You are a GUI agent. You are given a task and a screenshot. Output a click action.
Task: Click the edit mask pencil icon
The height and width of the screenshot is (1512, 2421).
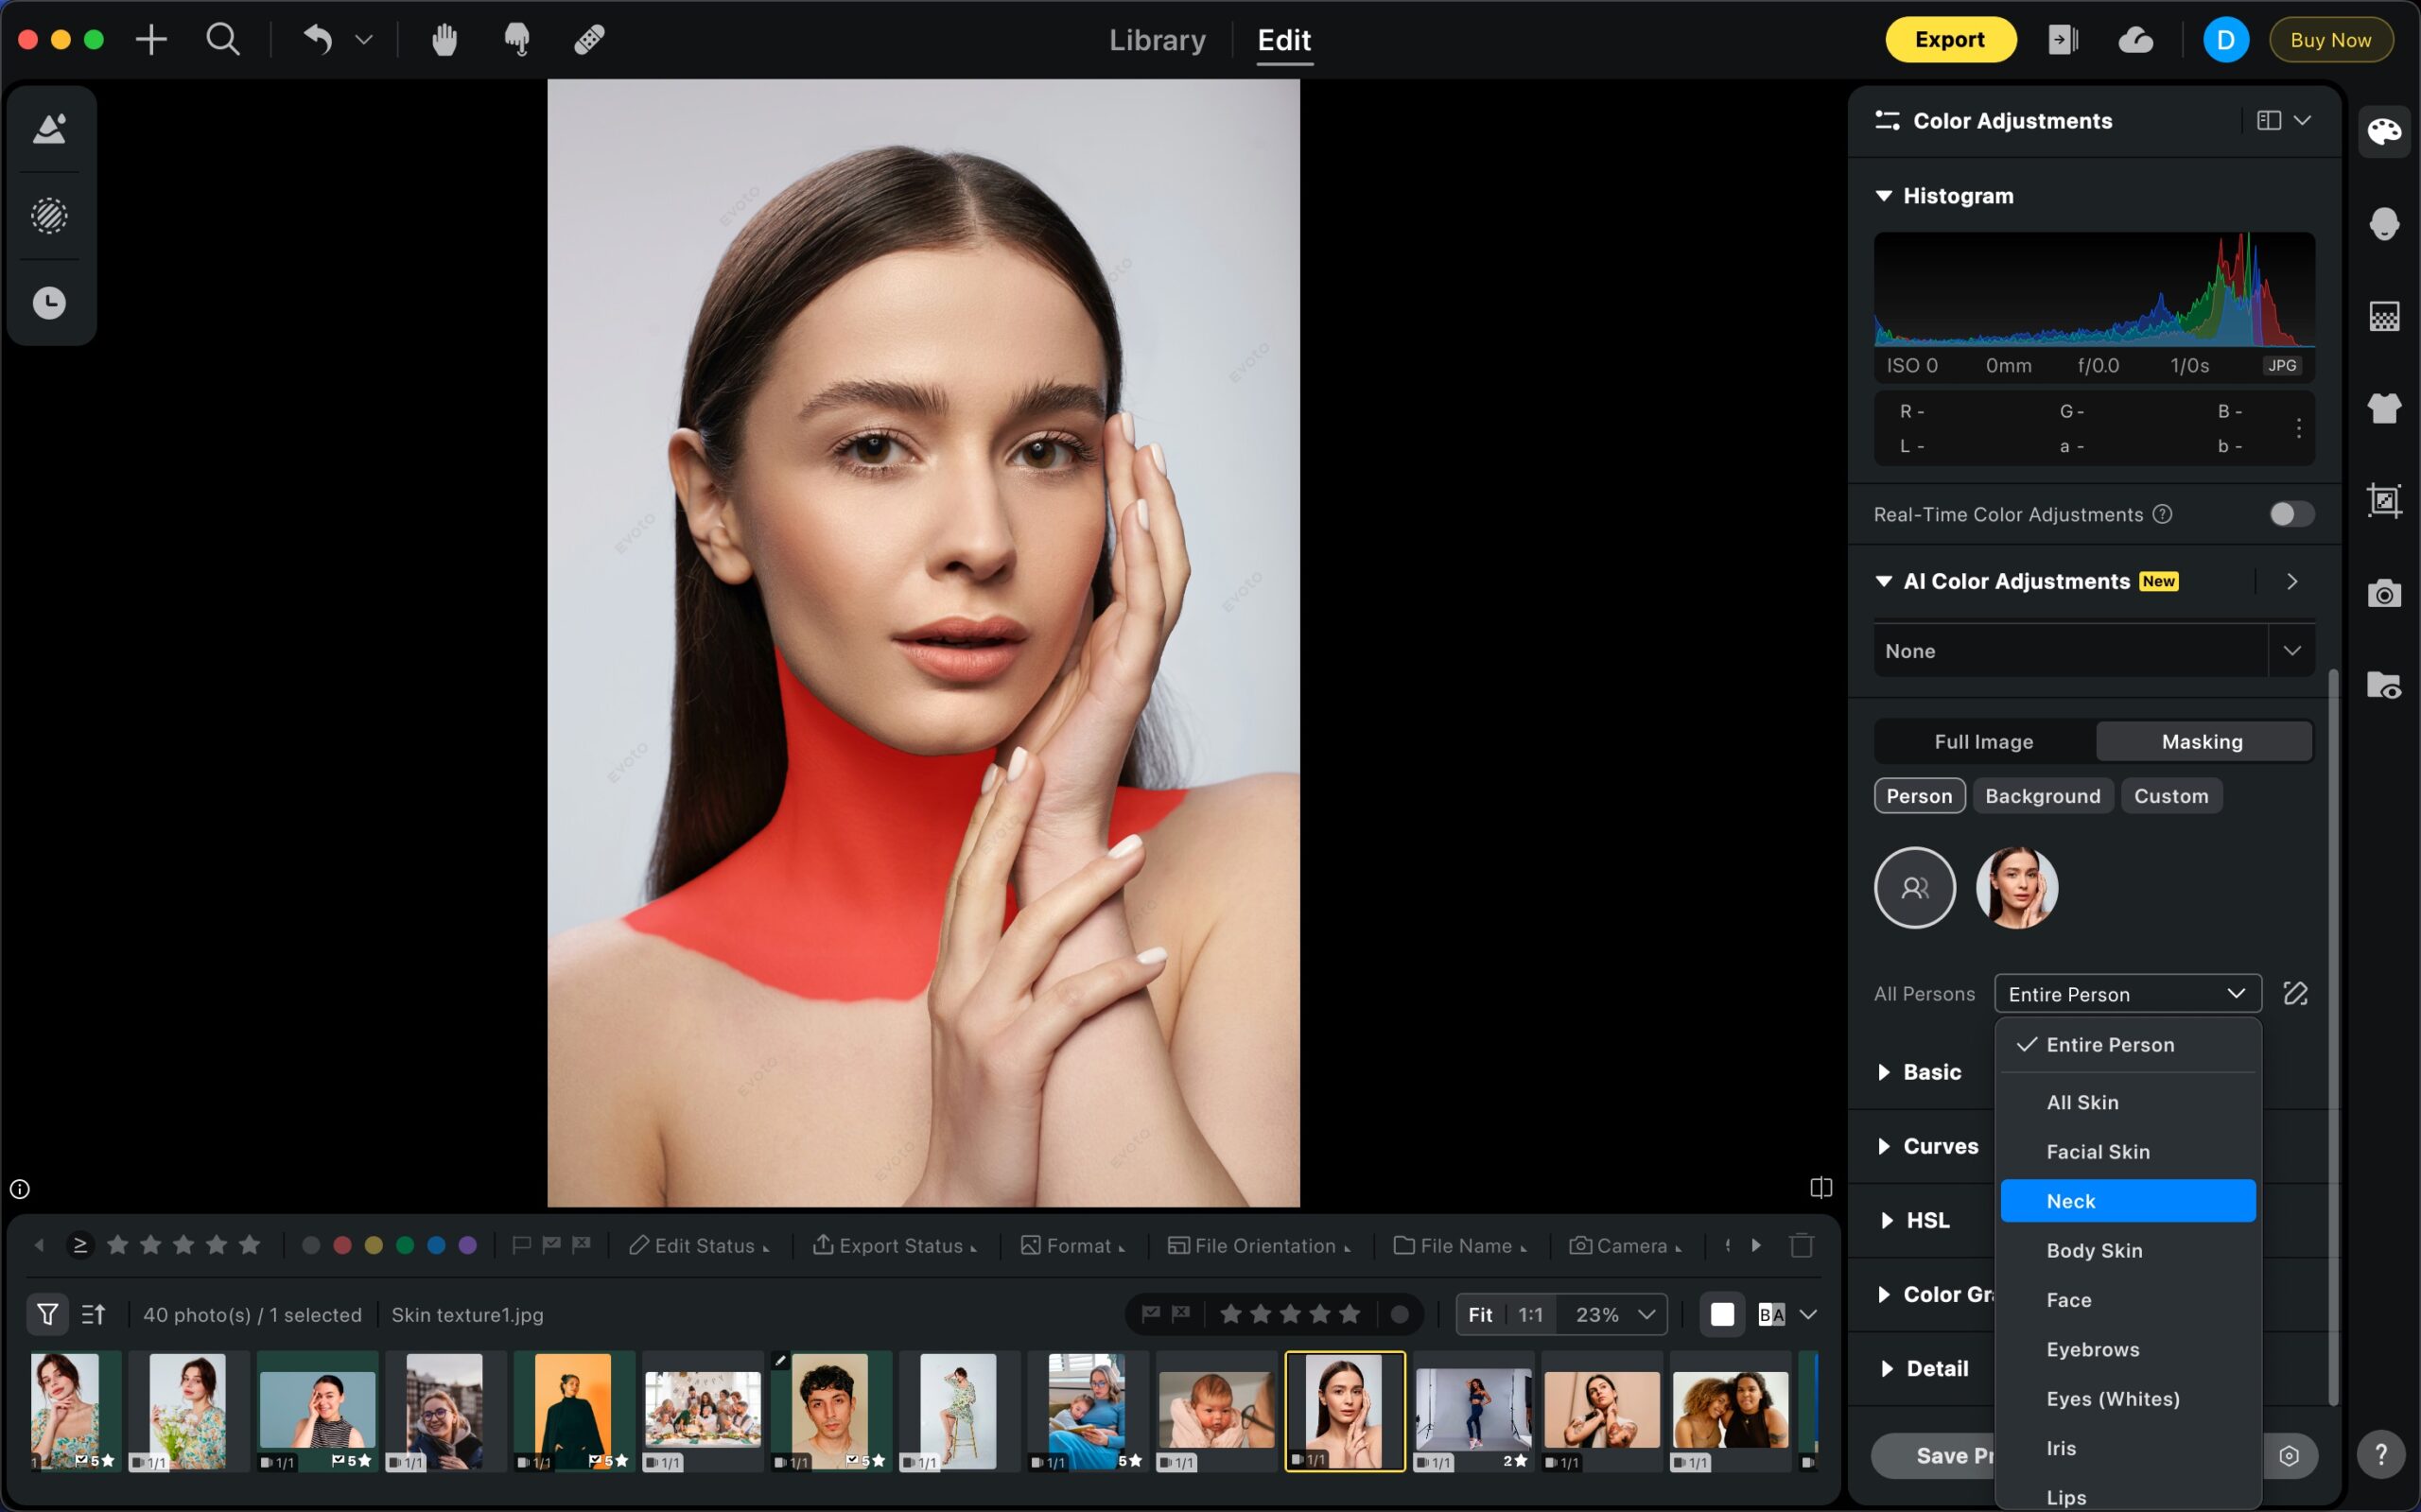point(2295,993)
